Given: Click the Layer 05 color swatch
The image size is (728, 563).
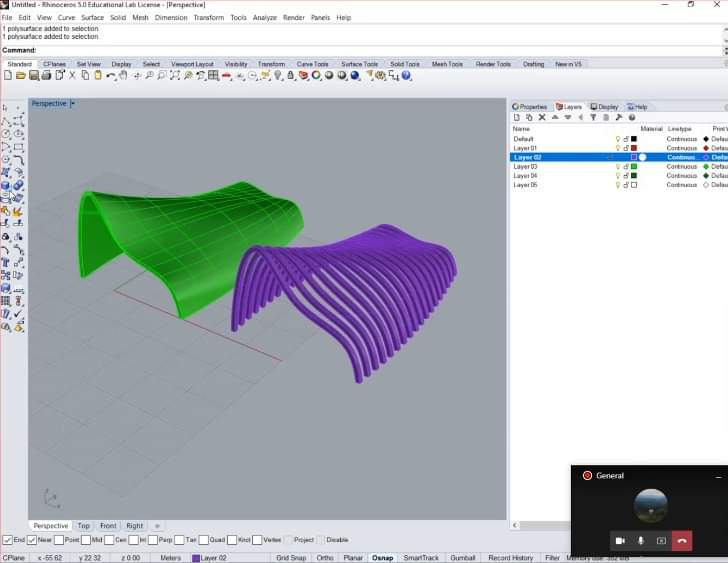Looking at the screenshot, I should [634, 185].
